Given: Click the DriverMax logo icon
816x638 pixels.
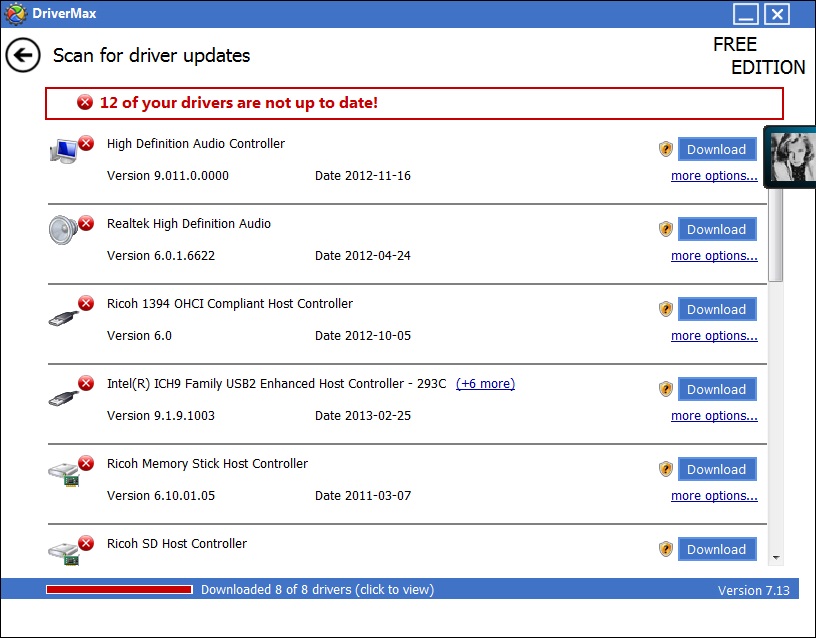Looking at the screenshot, I should click(x=15, y=14).
